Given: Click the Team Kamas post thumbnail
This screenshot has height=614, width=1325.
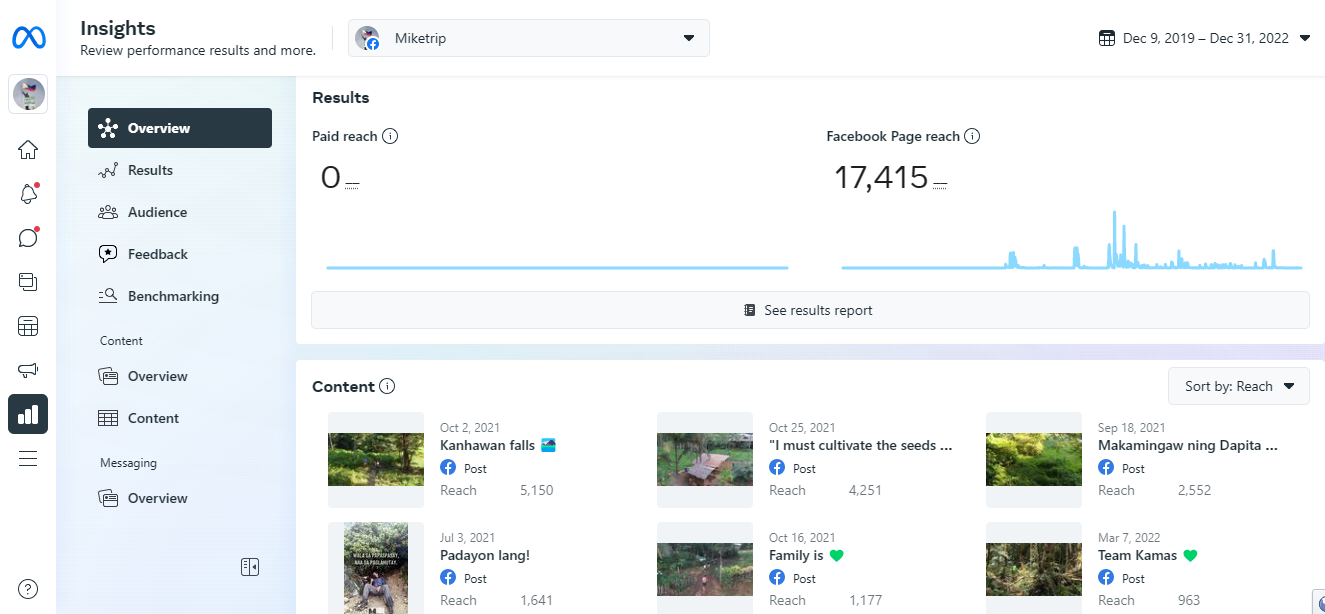Looking at the screenshot, I should point(1034,567).
